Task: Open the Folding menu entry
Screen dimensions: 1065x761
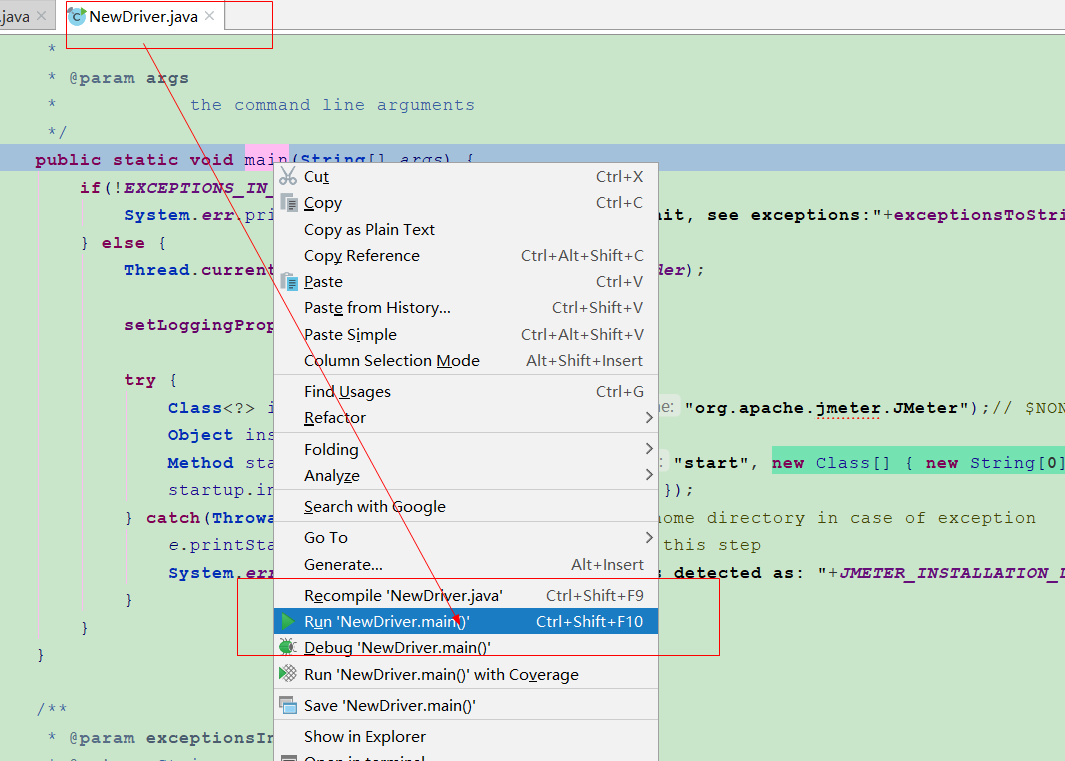Action: (466, 449)
